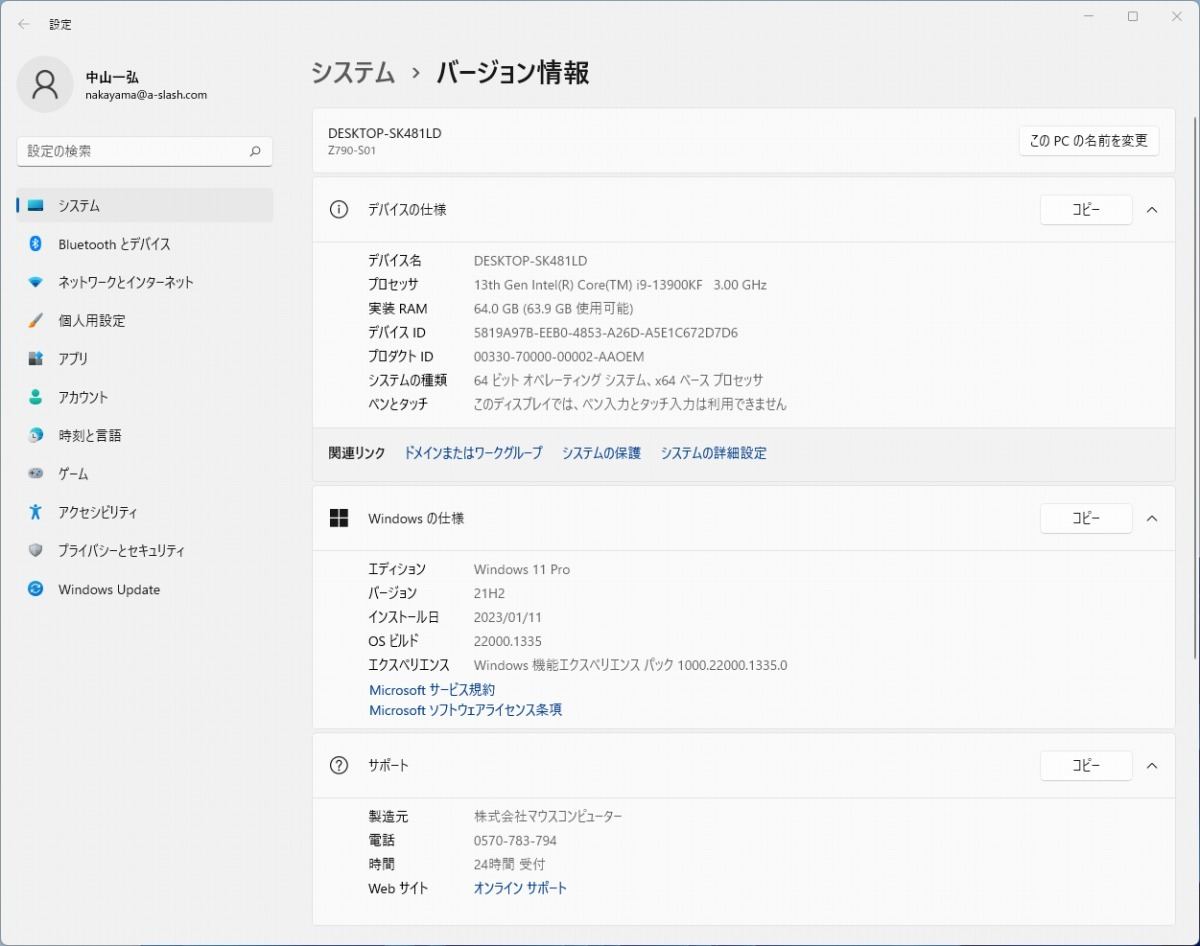Viewport: 1200px width, 946px height.
Task: Focus the 設定の検索 search box
Action: click(x=145, y=151)
